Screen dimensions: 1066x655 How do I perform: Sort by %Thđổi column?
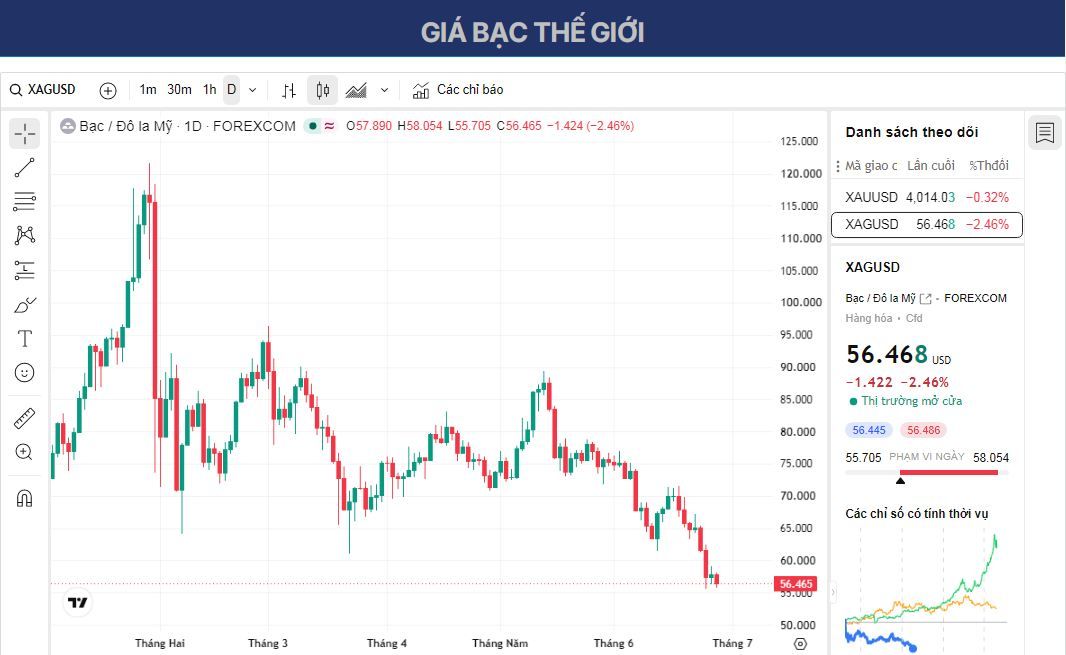pos(989,165)
